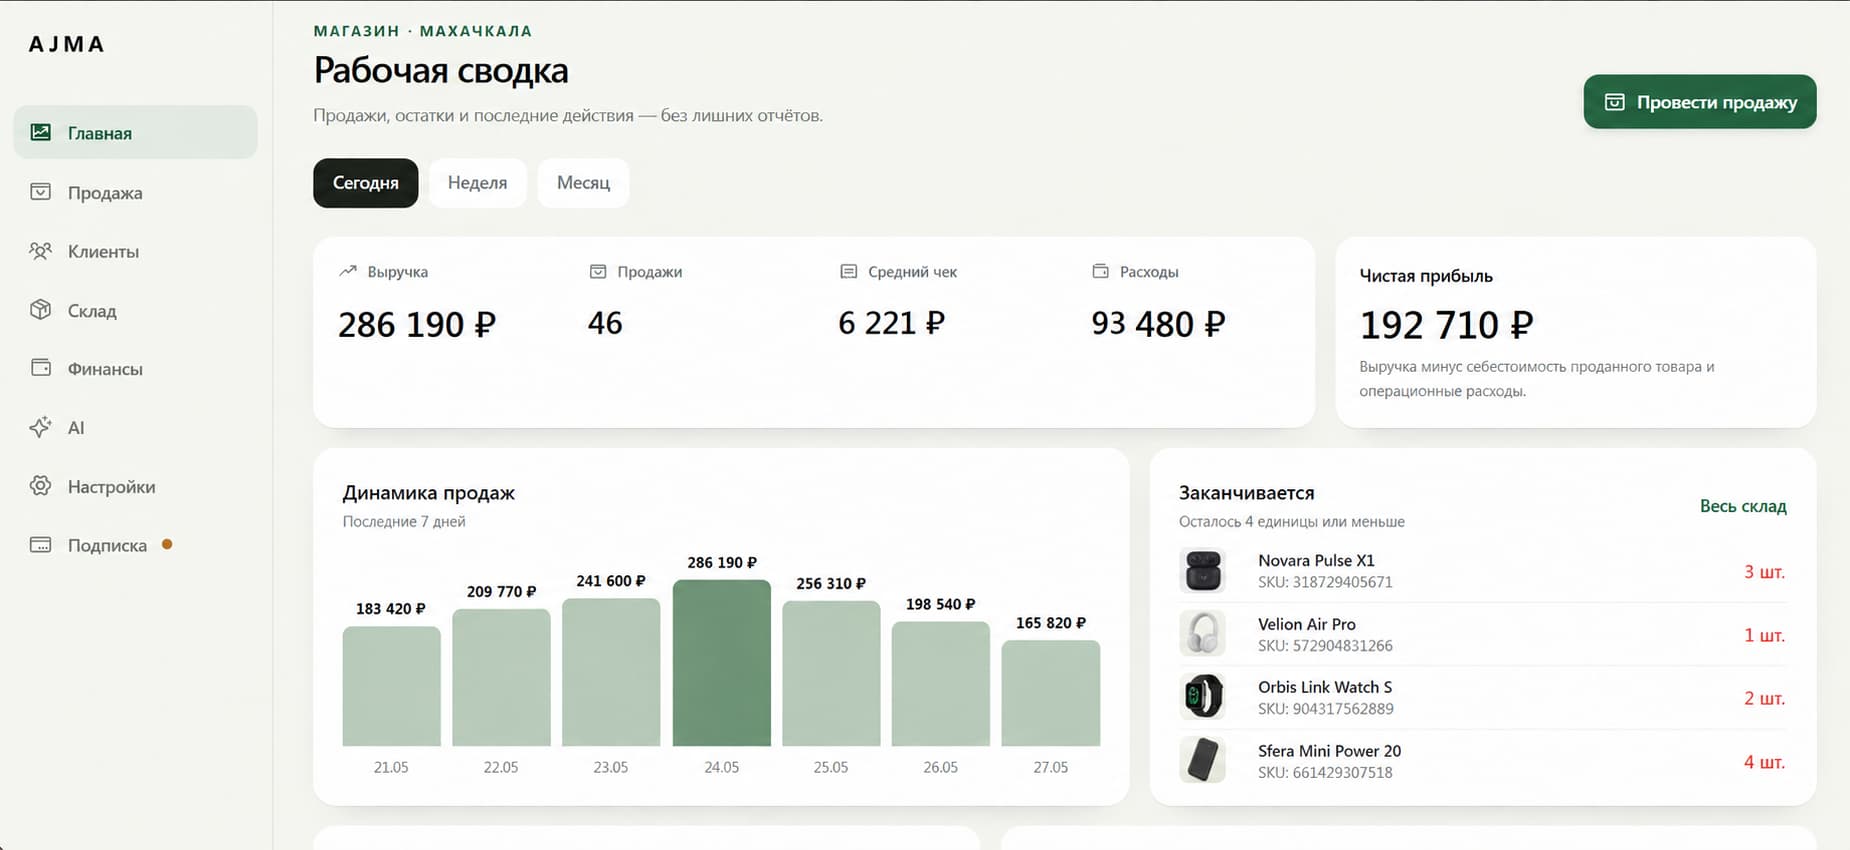Open the Клиенты page
This screenshot has height=850, width=1850.
(135, 251)
